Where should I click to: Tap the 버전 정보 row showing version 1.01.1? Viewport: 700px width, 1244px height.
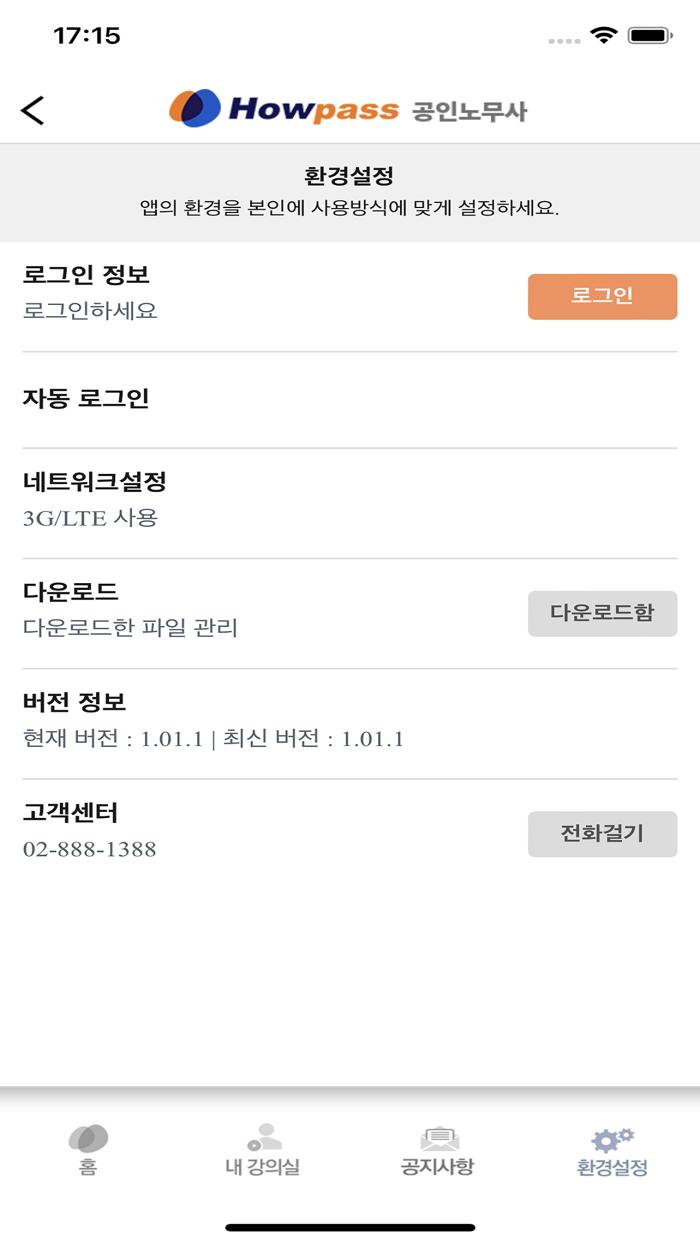(x=58, y=703)
